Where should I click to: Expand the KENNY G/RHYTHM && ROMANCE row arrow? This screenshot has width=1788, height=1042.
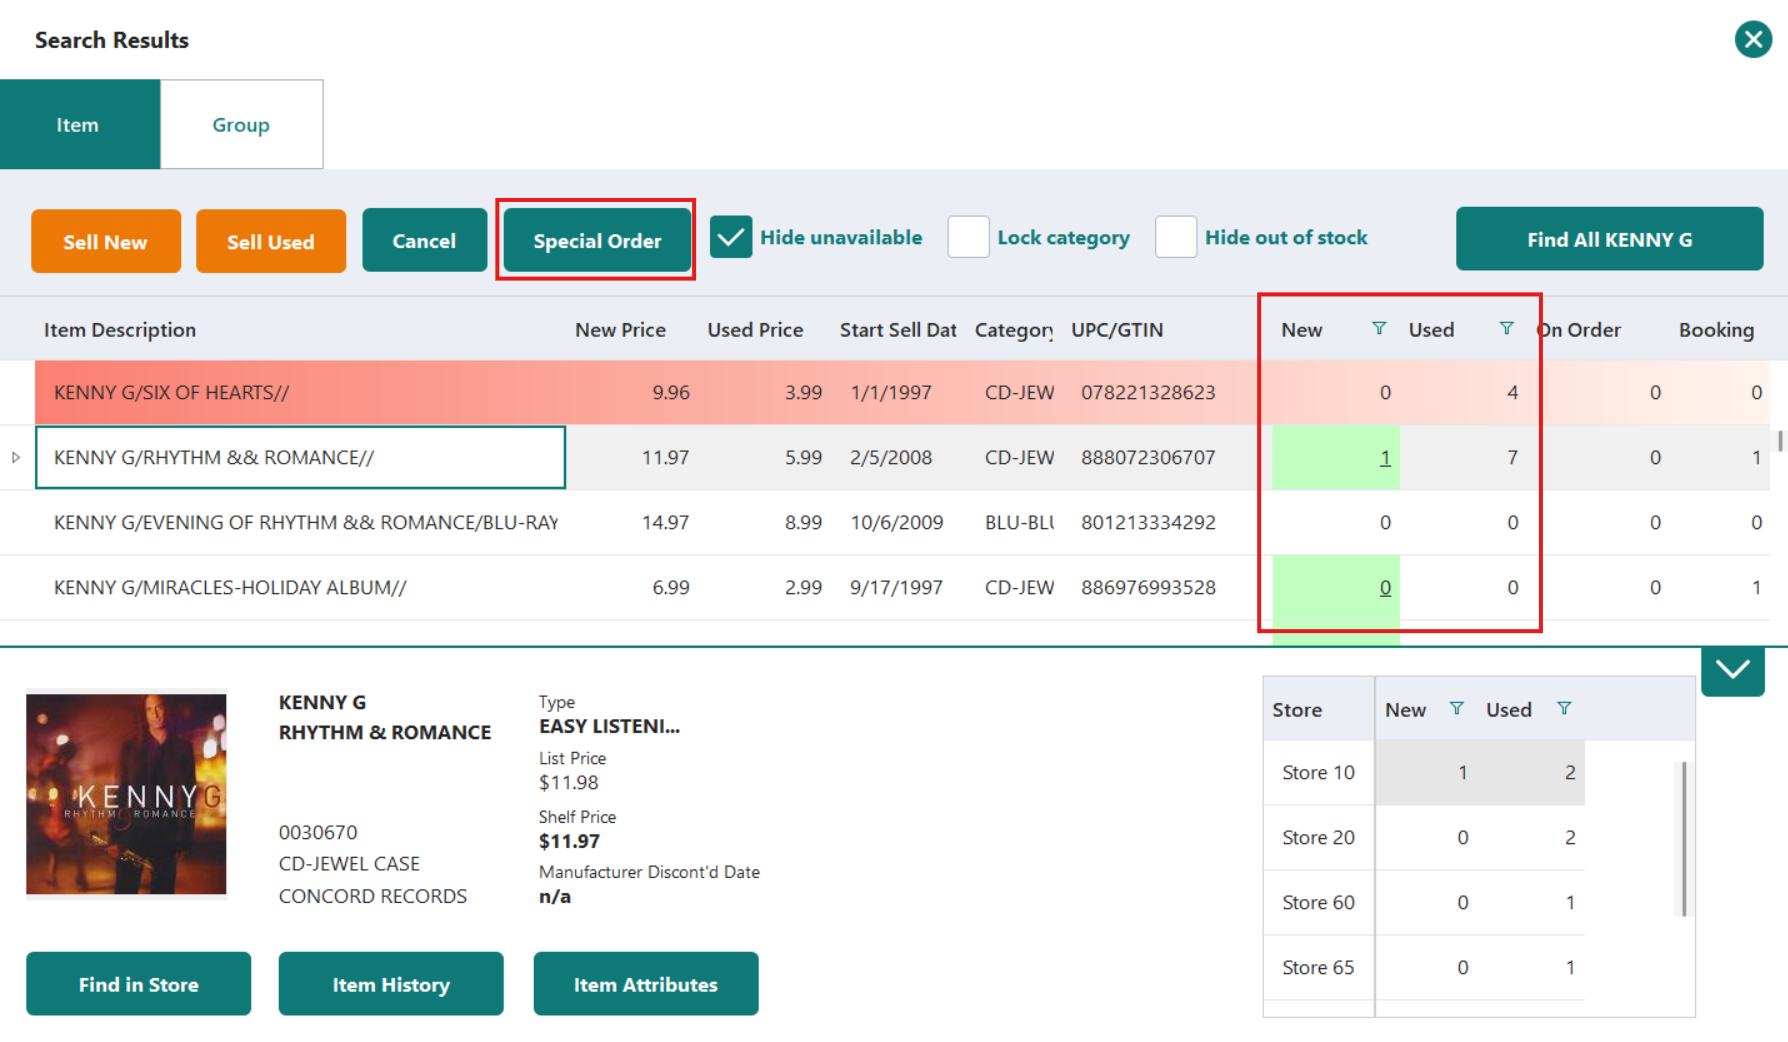click(x=16, y=457)
